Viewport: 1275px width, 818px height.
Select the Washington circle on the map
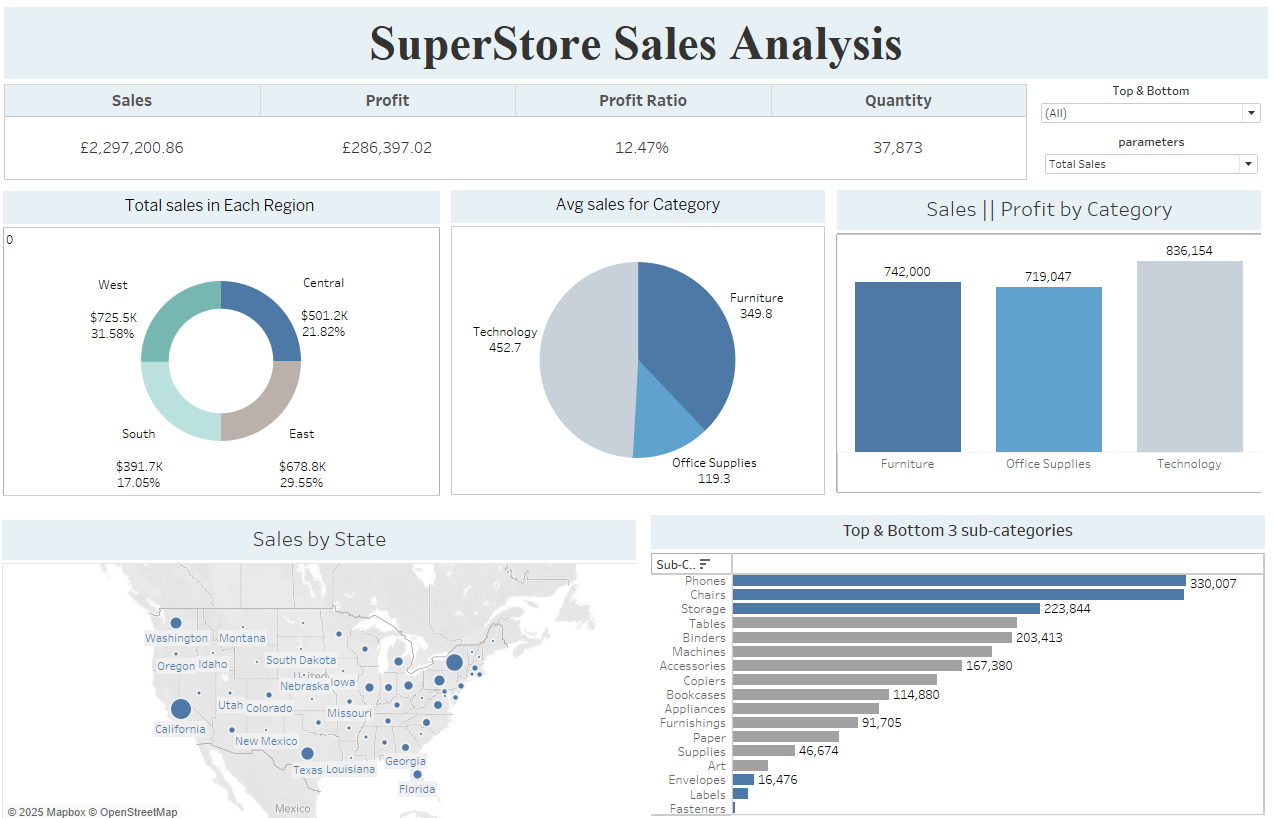click(x=176, y=623)
